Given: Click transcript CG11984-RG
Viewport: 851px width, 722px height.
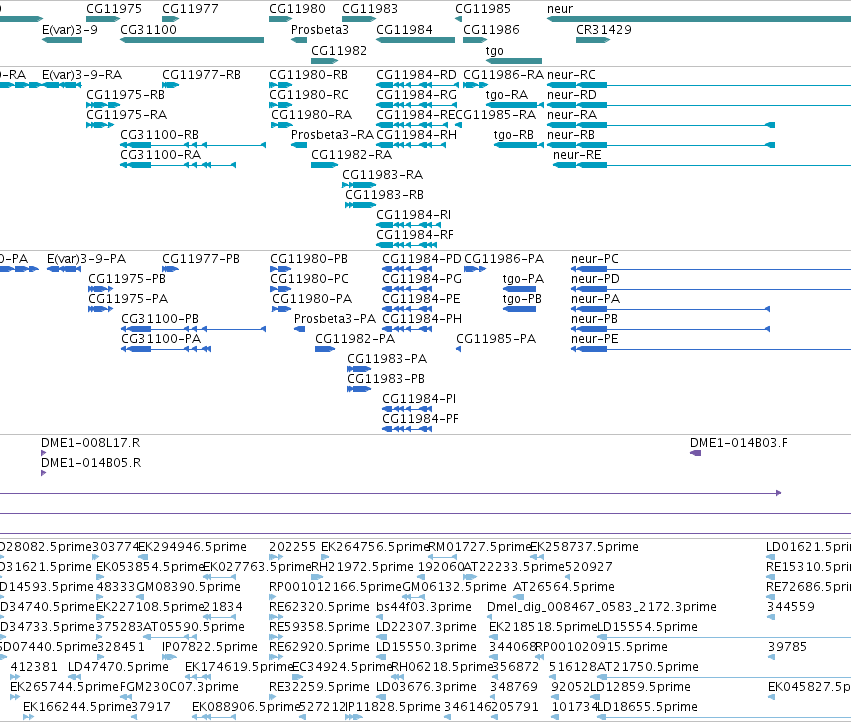Looking at the screenshot, I should pos(416,95).
